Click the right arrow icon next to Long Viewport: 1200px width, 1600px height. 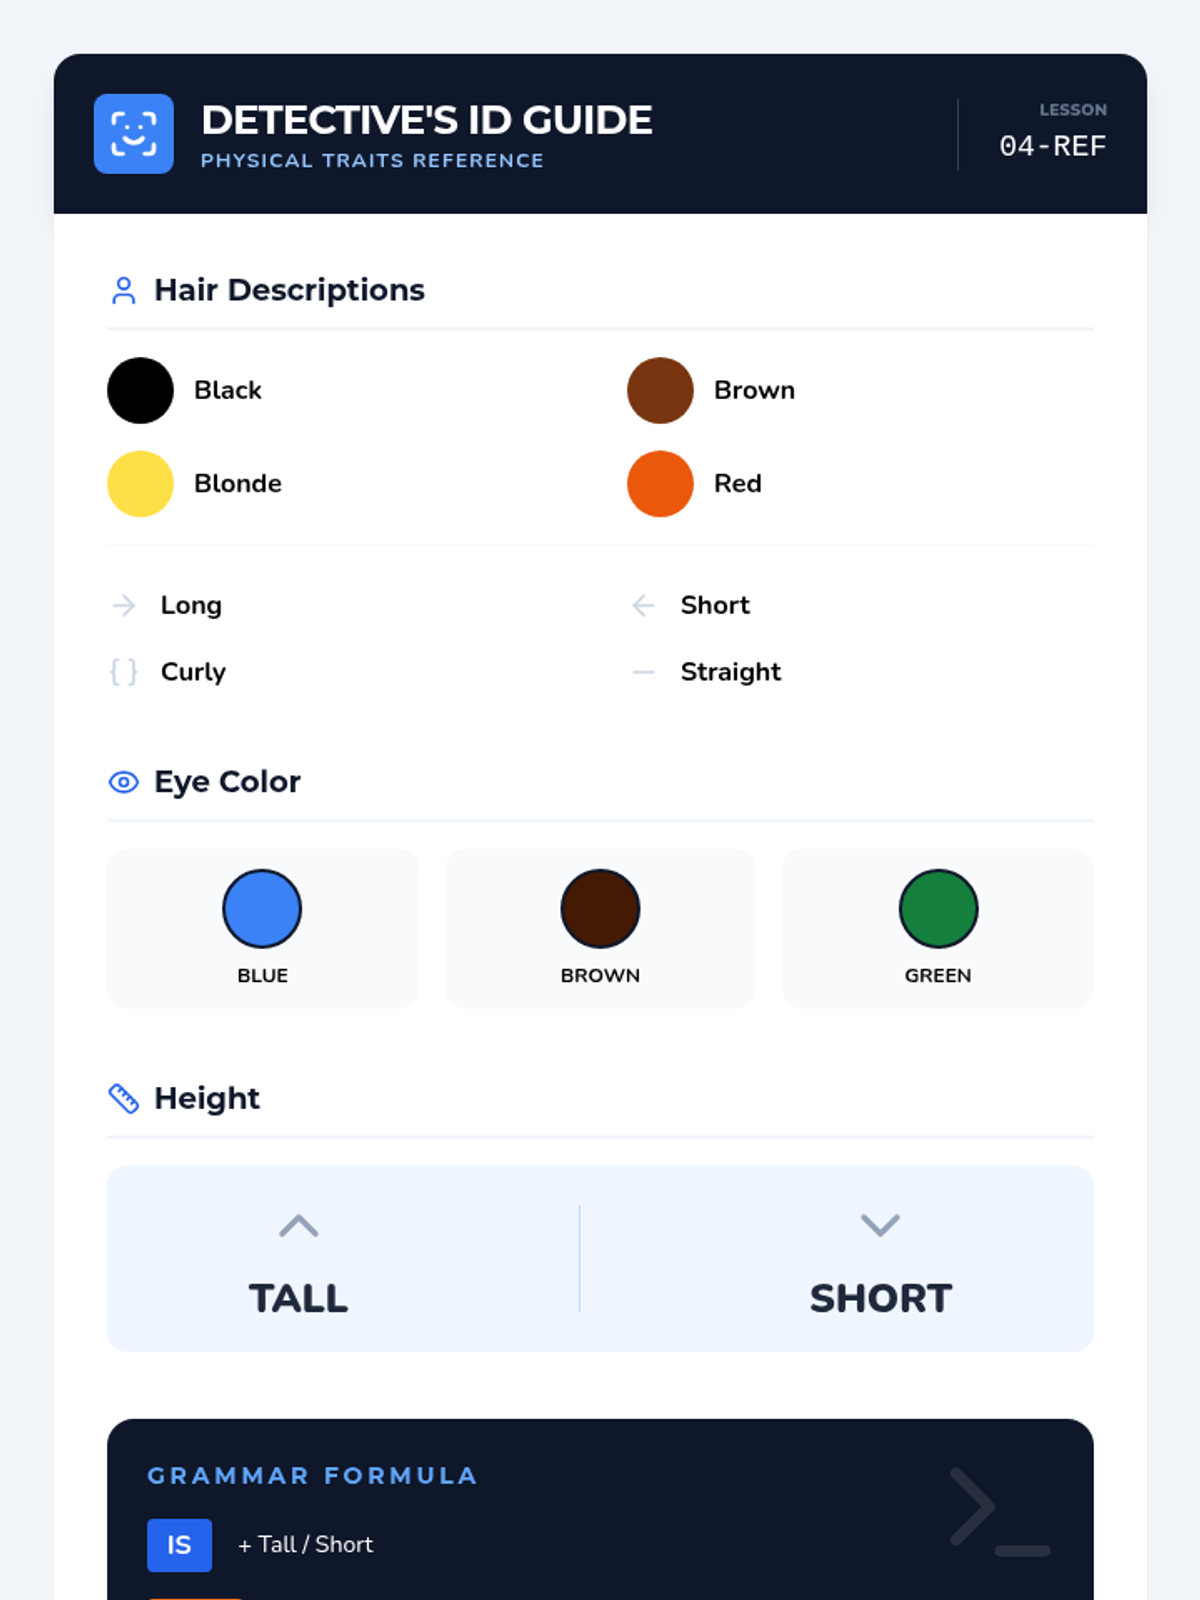tap(124, 605)
